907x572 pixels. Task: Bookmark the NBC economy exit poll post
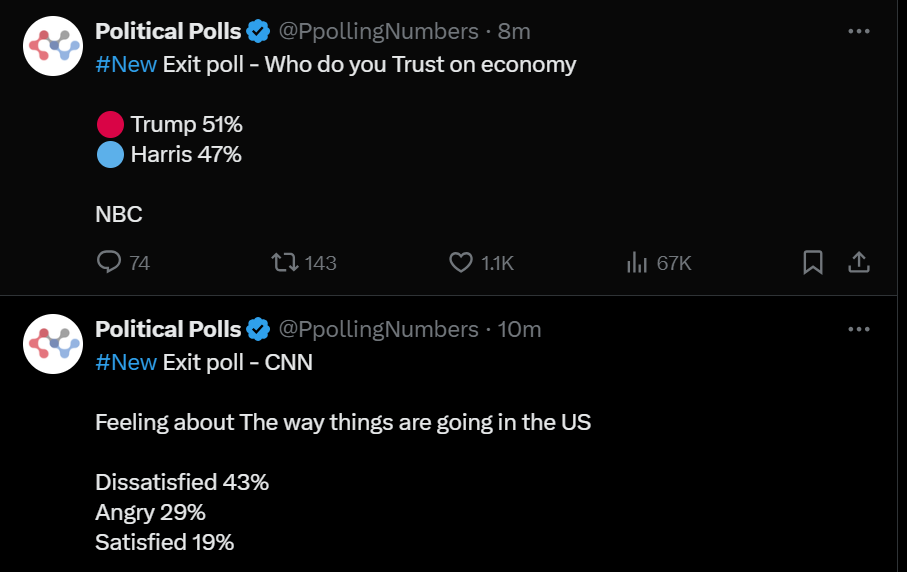(x=813, y=262)
